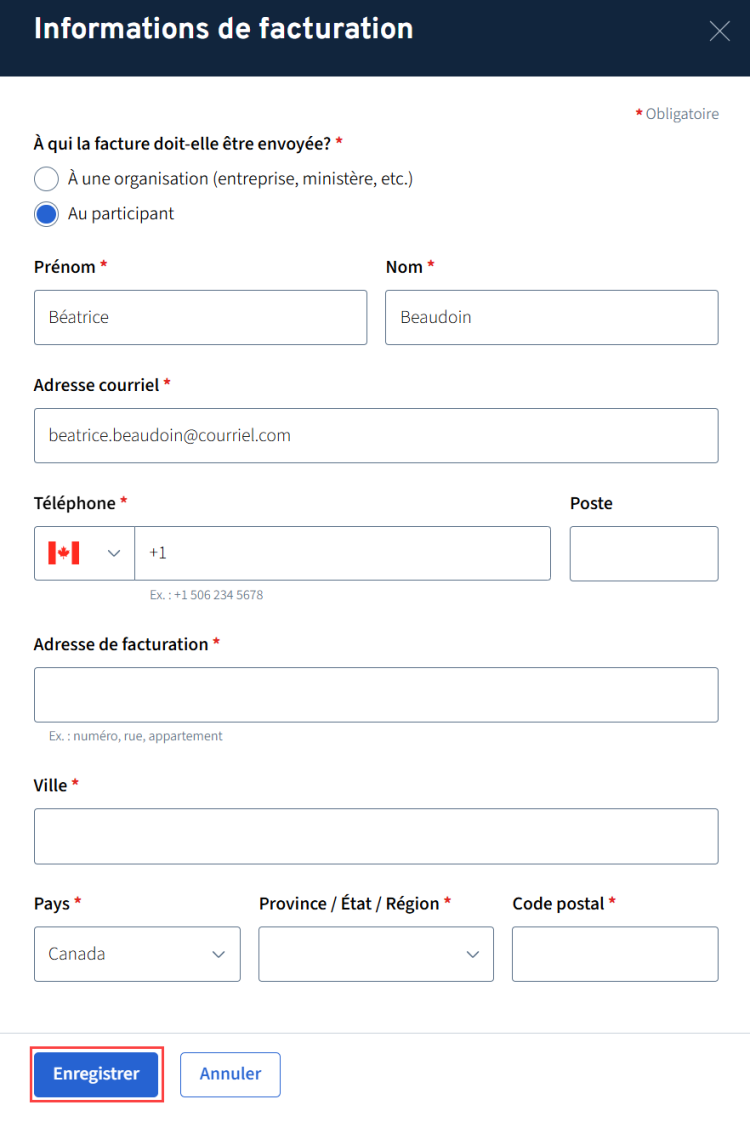Focus the Adresse de facturation field
Viewport: 750px width, 1122px height.
click(375, 694)
